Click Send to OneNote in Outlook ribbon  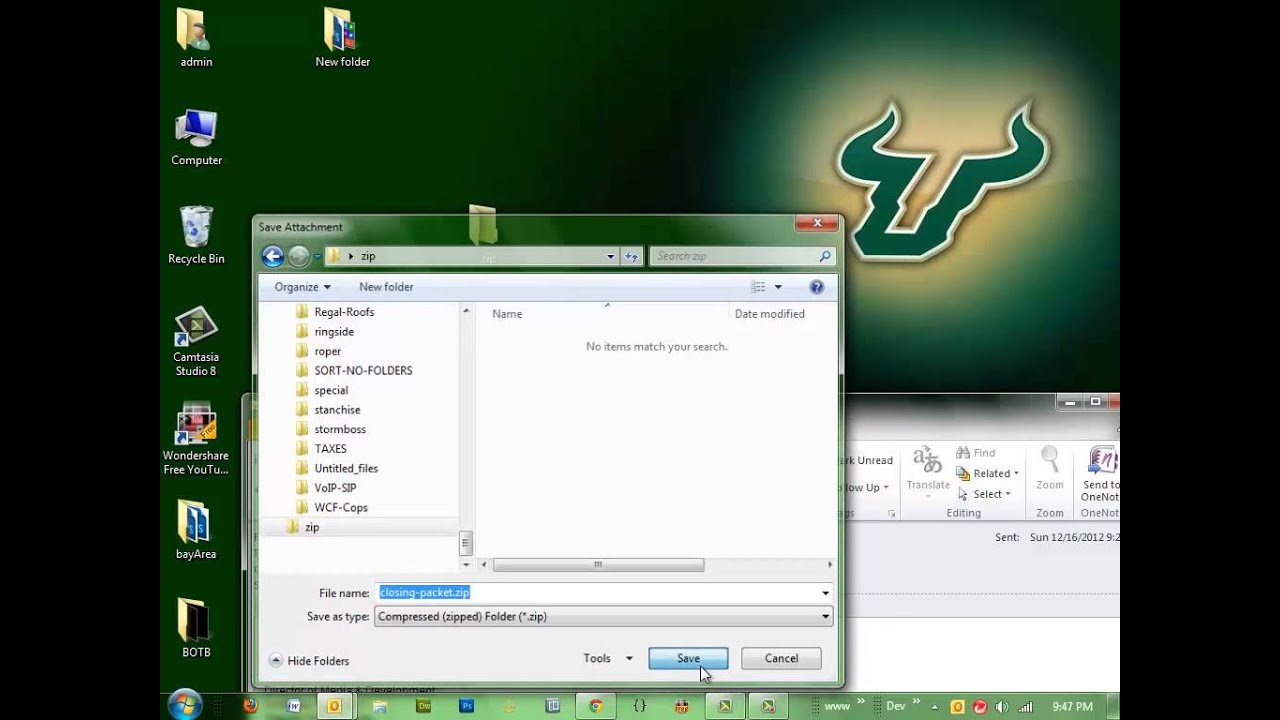pyautogui.click(x=1100, y=474)
